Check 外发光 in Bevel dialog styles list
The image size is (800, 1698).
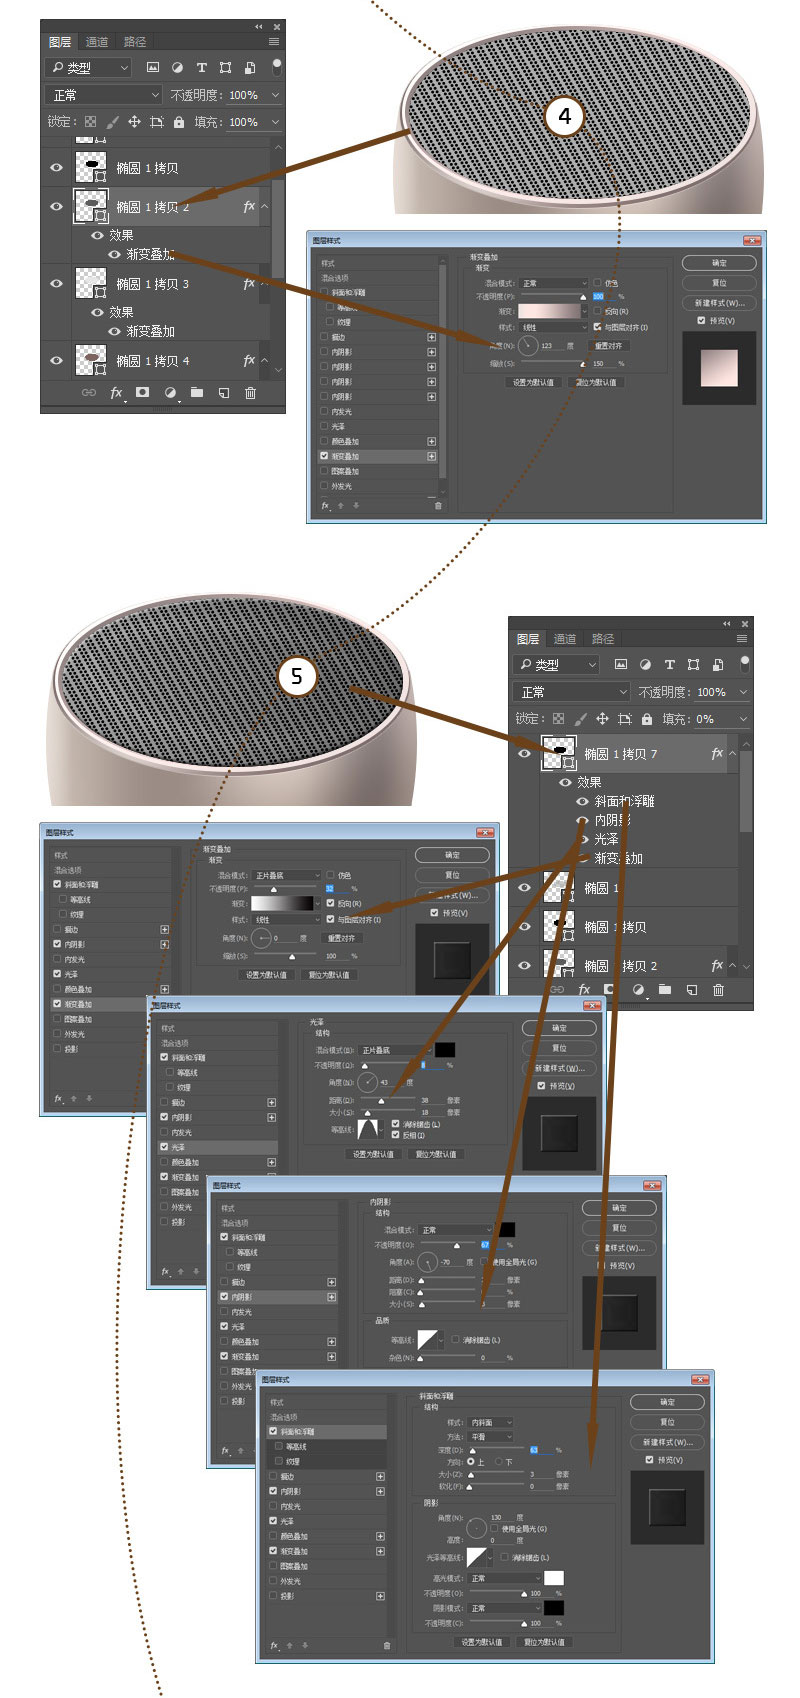273,1581
